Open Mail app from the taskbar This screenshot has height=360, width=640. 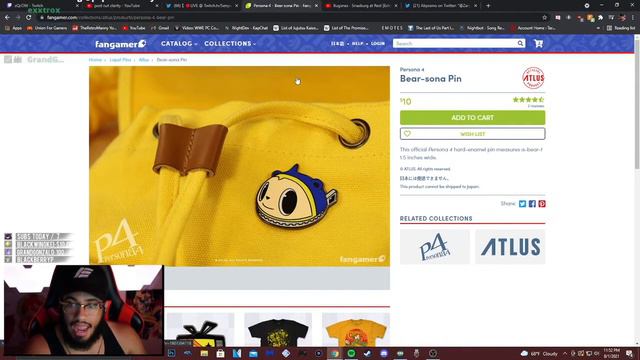[253, 353]
